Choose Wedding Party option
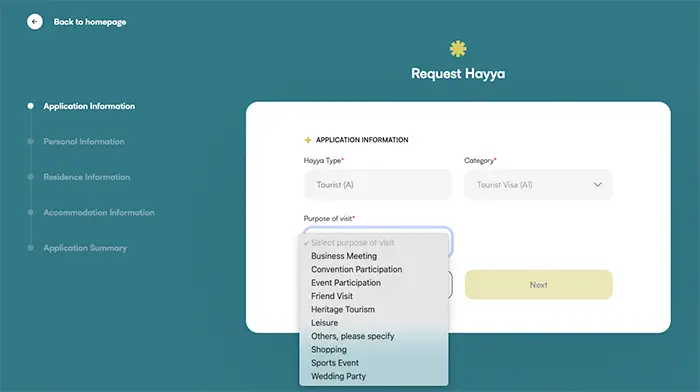The height and width of the screenshot is (392, 700). tap(374, 376)
